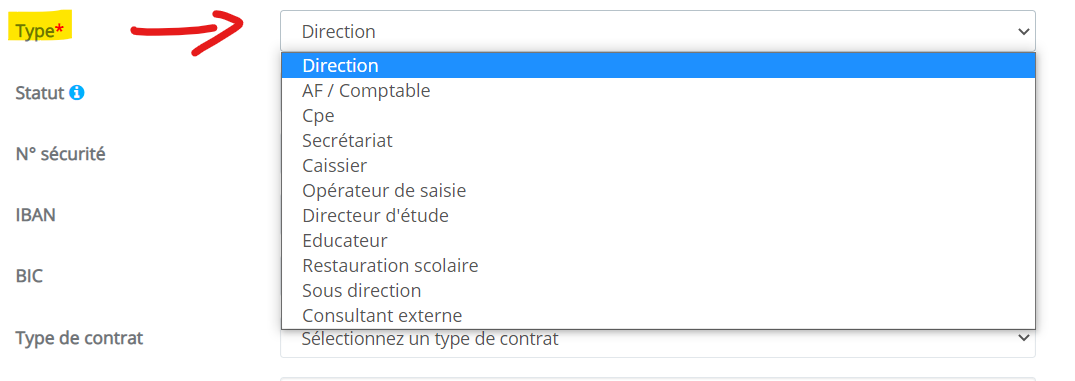The height and width of the screenshot is (381, 1075).
Task: Choose the Caissier option
Action: [x=658, y=166]
